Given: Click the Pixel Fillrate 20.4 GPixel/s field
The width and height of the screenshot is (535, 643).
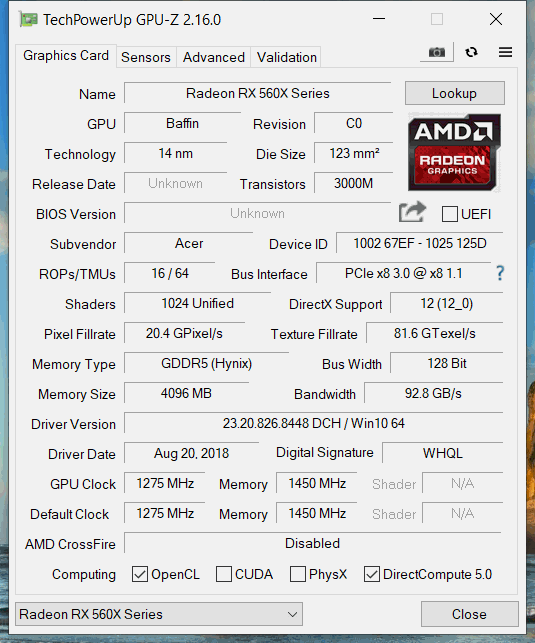Looking at the screenshot, I should coord(184,333).
